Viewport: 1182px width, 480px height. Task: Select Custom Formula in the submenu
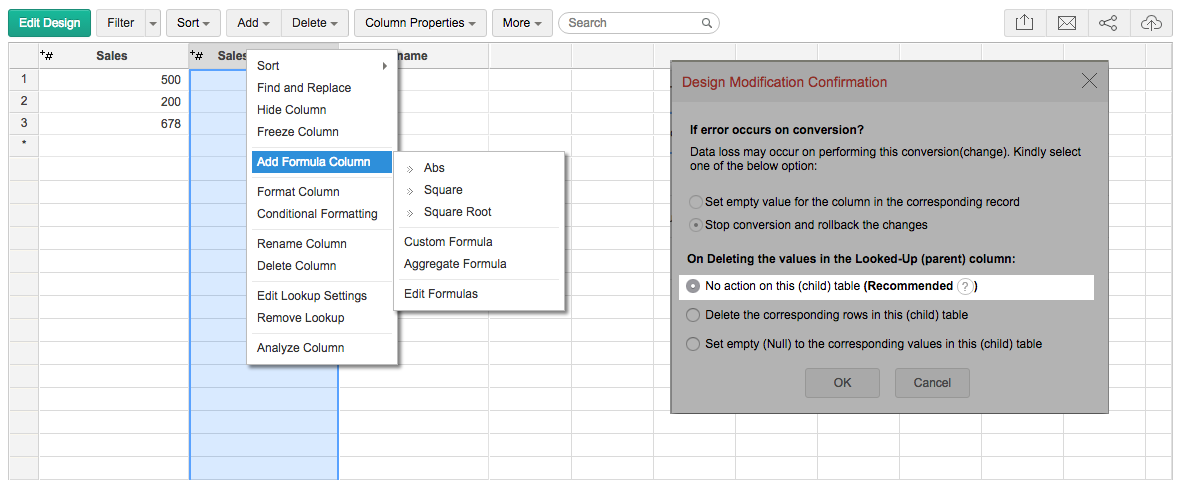[448, 242]
